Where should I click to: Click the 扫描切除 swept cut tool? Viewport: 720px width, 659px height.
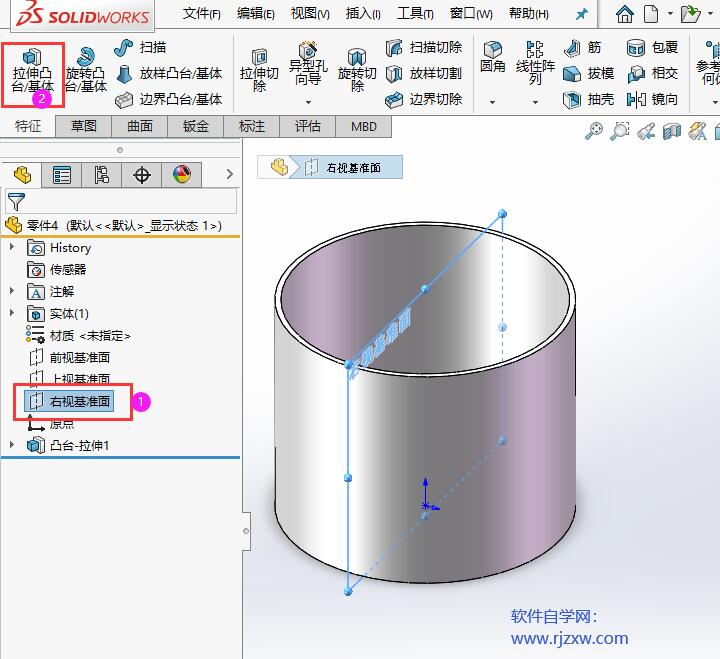[423, 47]
